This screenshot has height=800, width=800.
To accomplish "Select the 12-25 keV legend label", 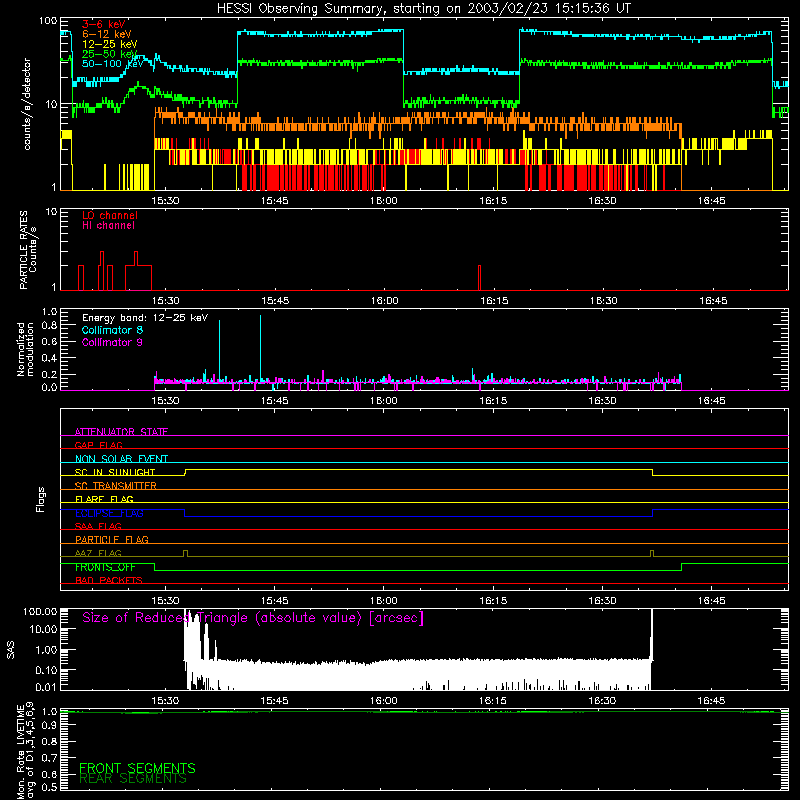I will pos(109,44).
